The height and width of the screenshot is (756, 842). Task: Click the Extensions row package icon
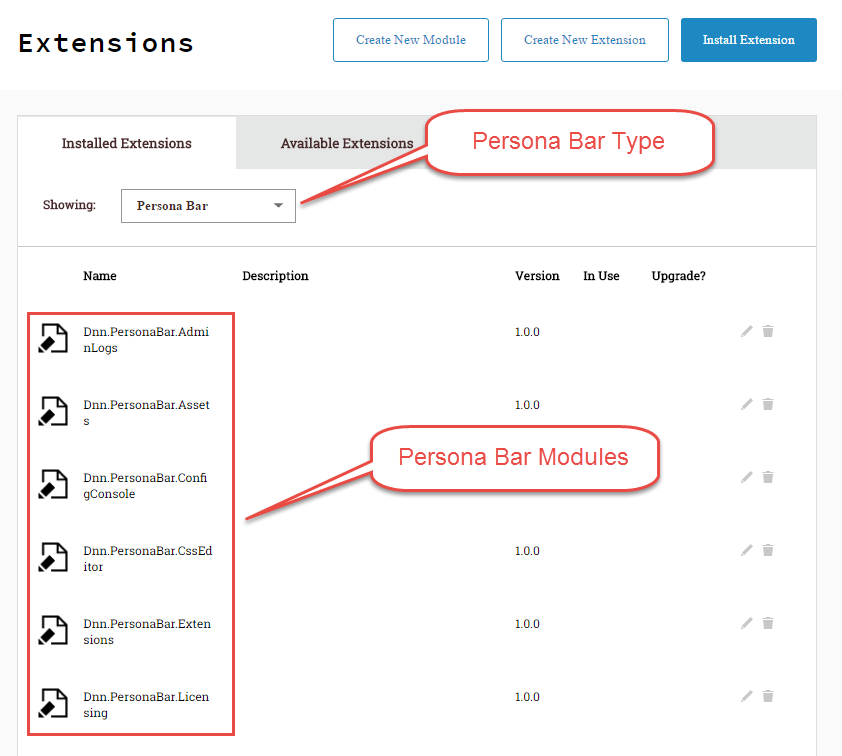coord(53,630)
